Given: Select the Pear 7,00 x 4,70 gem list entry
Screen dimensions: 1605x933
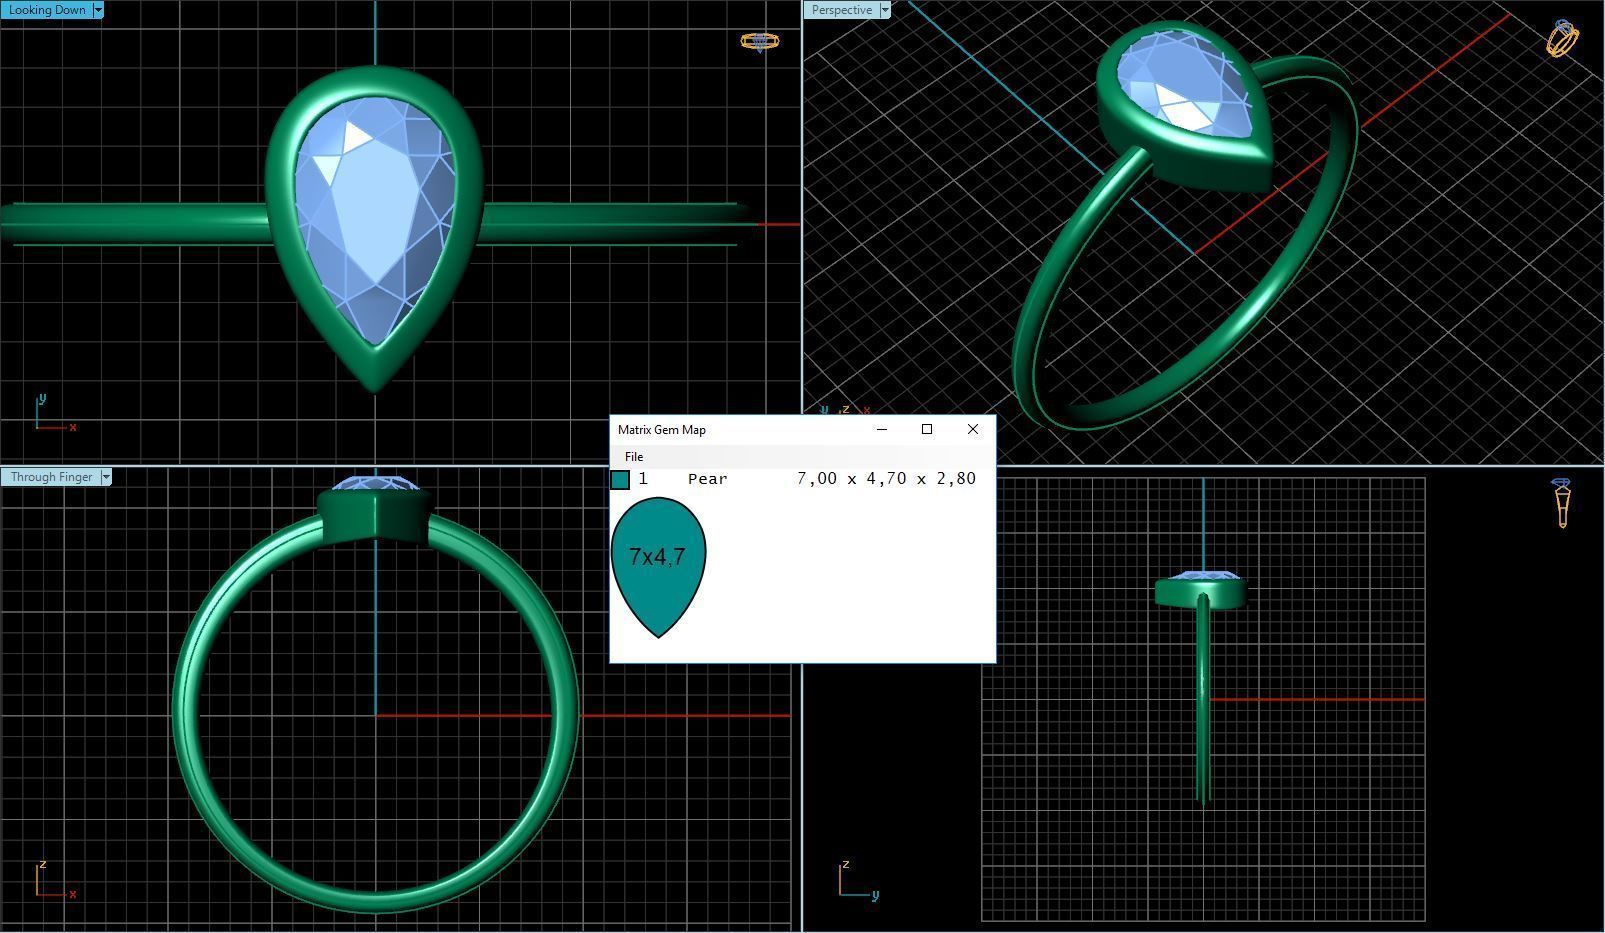Looking at the screenshot, I should [x=800, y=479].
